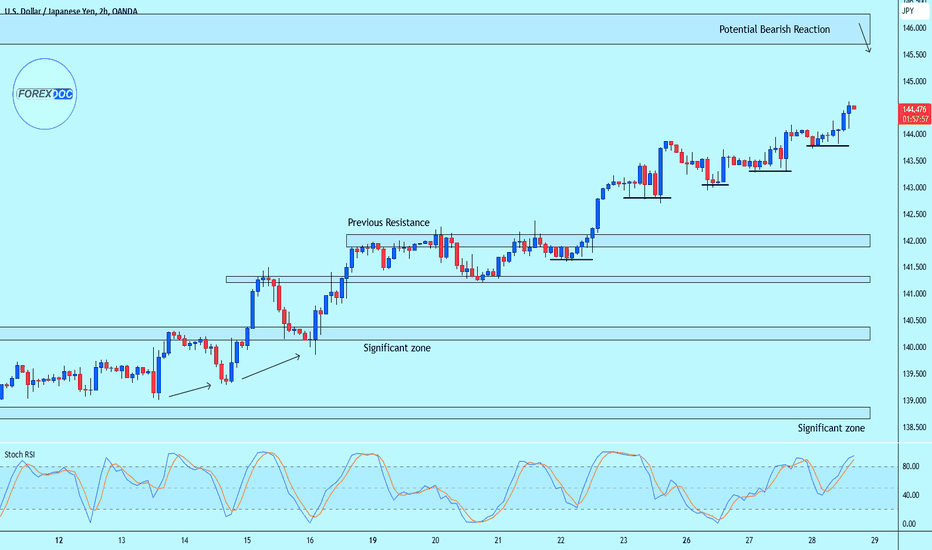Select date 14 on the time axis
This screenshot has width=932, height=550.
coord(184,540)
